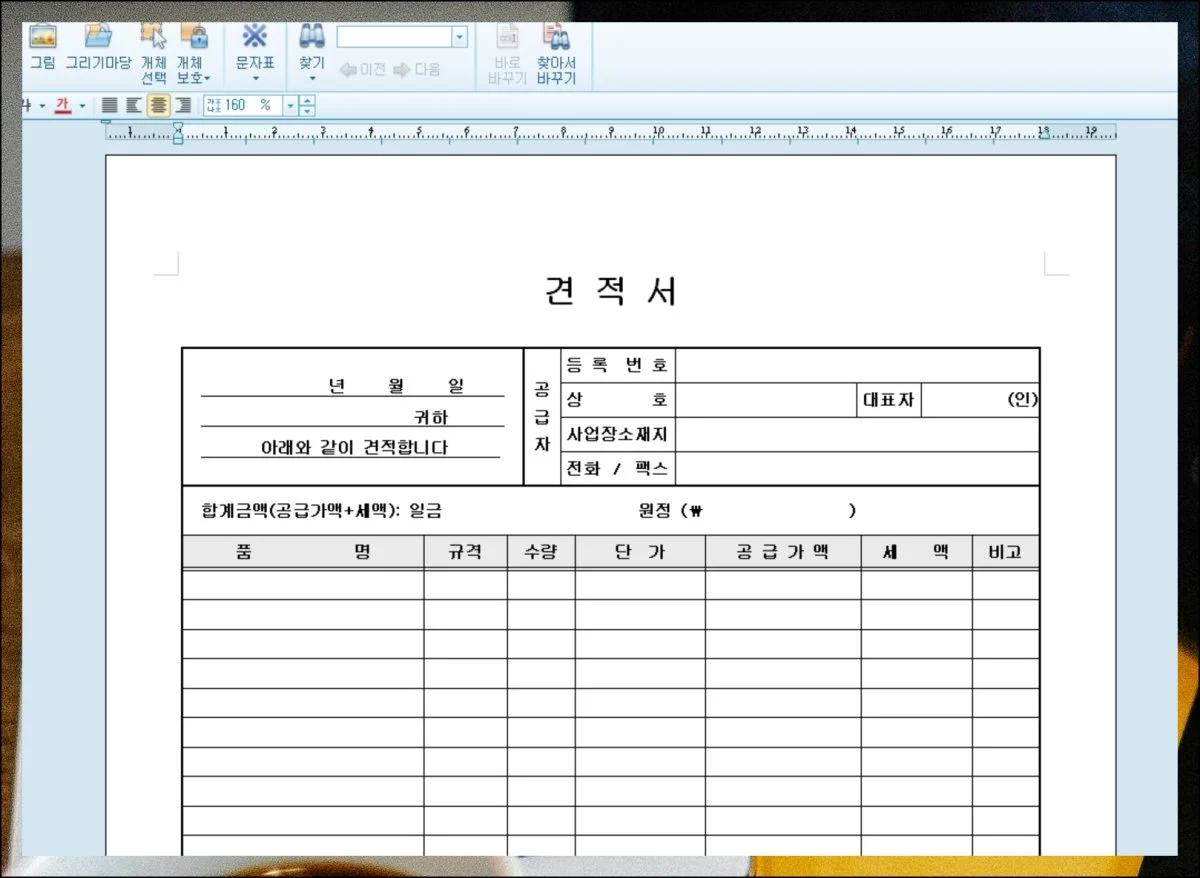The width and height of the screenshot is (1200, 878).
Task: Click the 찾기 binoculars icon
Action: click(x=312, y=38)
